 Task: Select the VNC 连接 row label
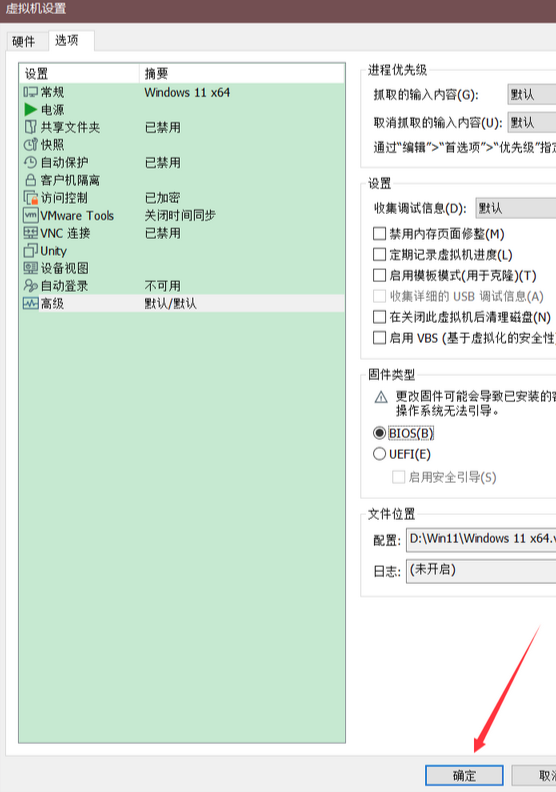click(66, 233)
